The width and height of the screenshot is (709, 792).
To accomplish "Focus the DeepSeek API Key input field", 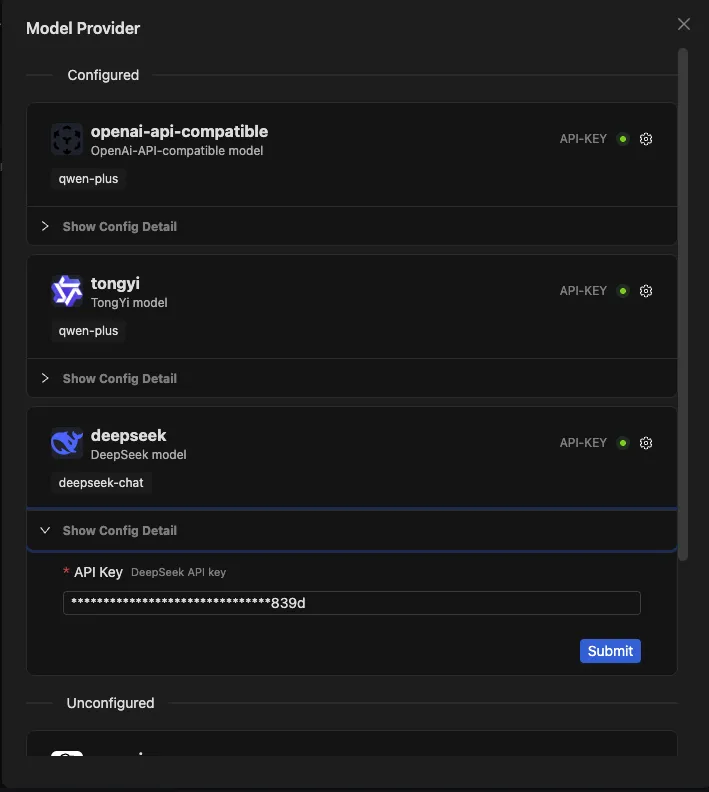I will pos(351,603).
